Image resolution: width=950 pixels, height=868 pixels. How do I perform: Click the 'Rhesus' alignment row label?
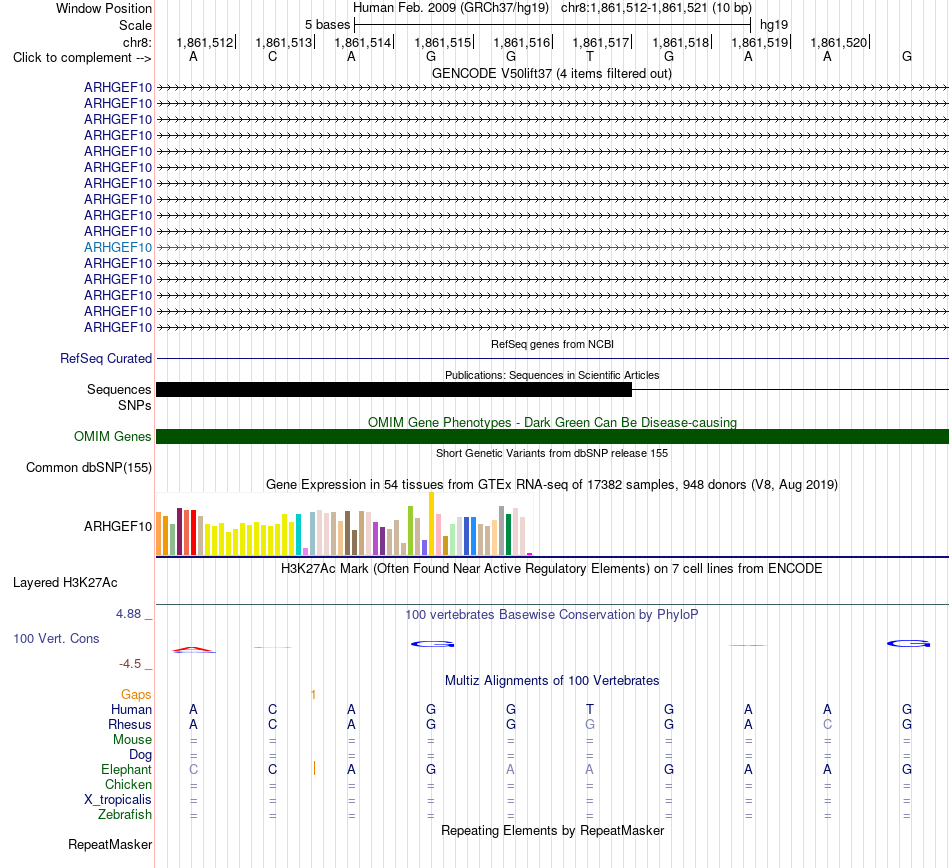[130, 724]
